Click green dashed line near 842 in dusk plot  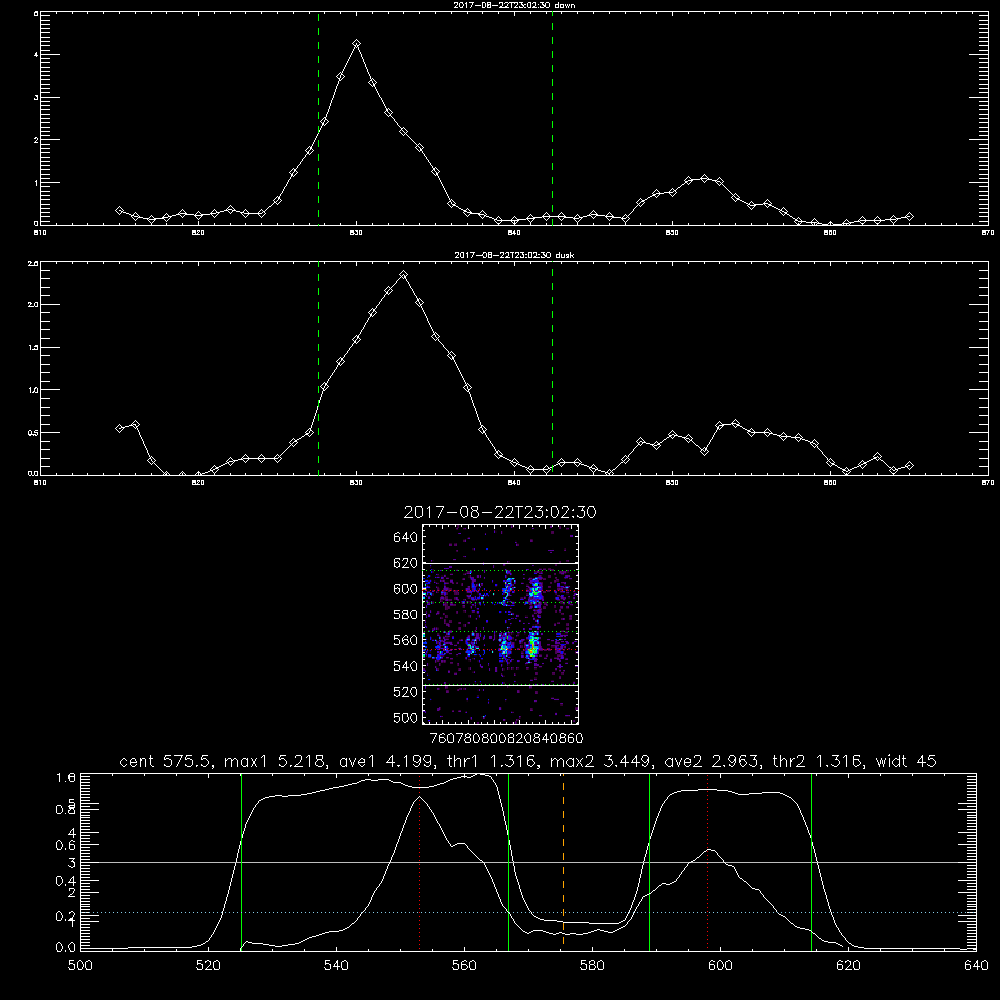pos(552,368)
